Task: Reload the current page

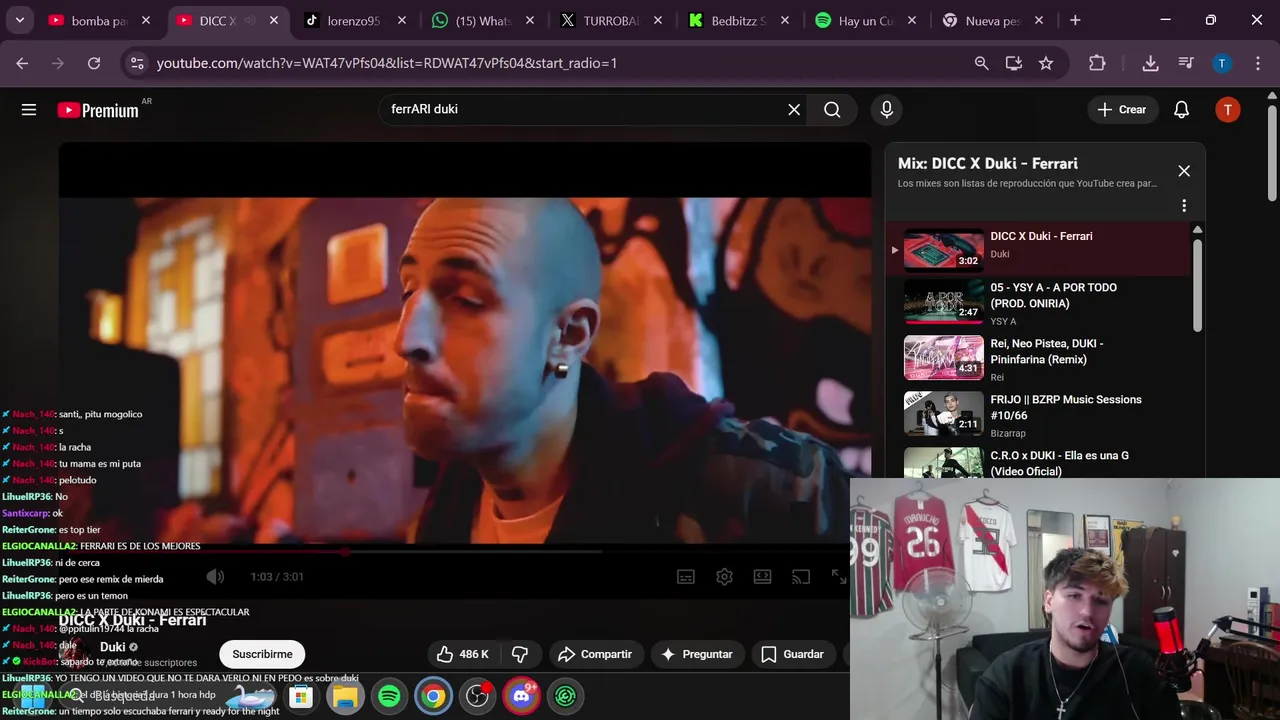Action: tap(94, 63)
